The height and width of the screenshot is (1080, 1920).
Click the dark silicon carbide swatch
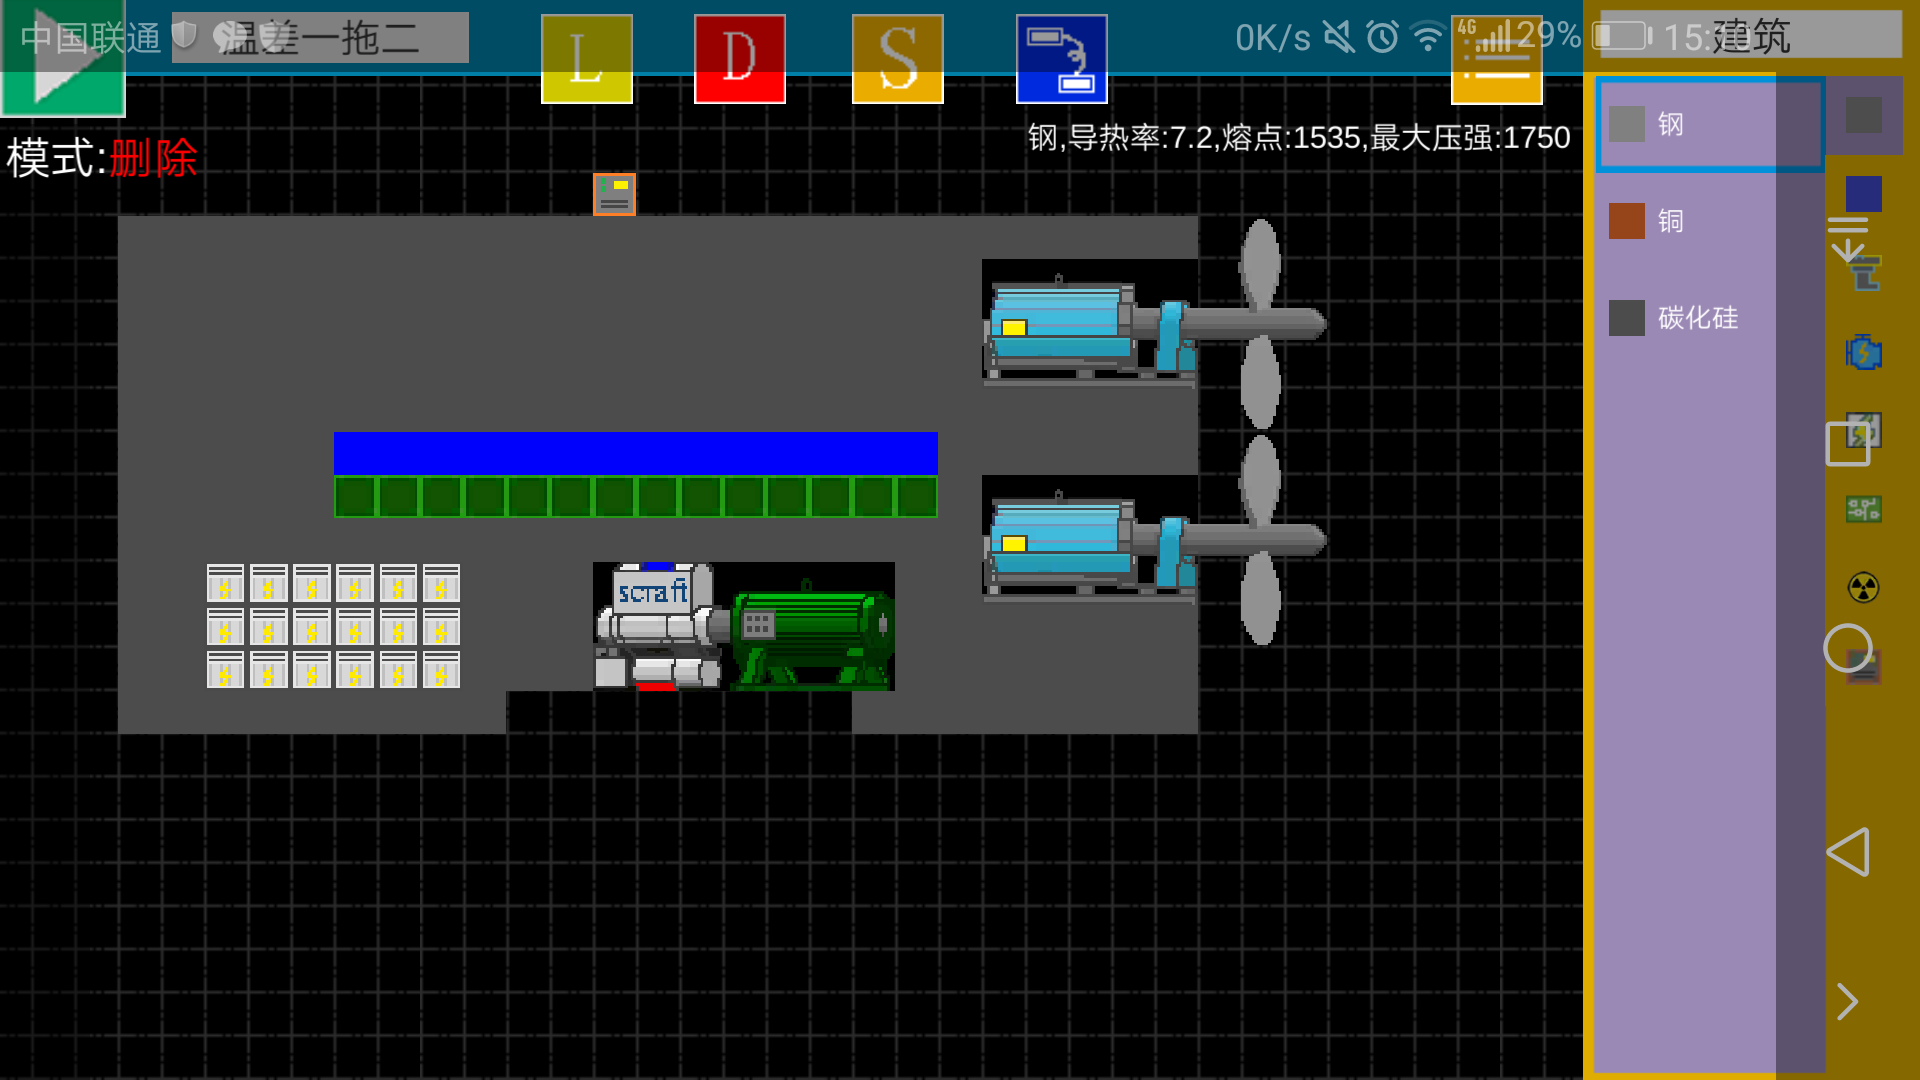[1627, 318]
